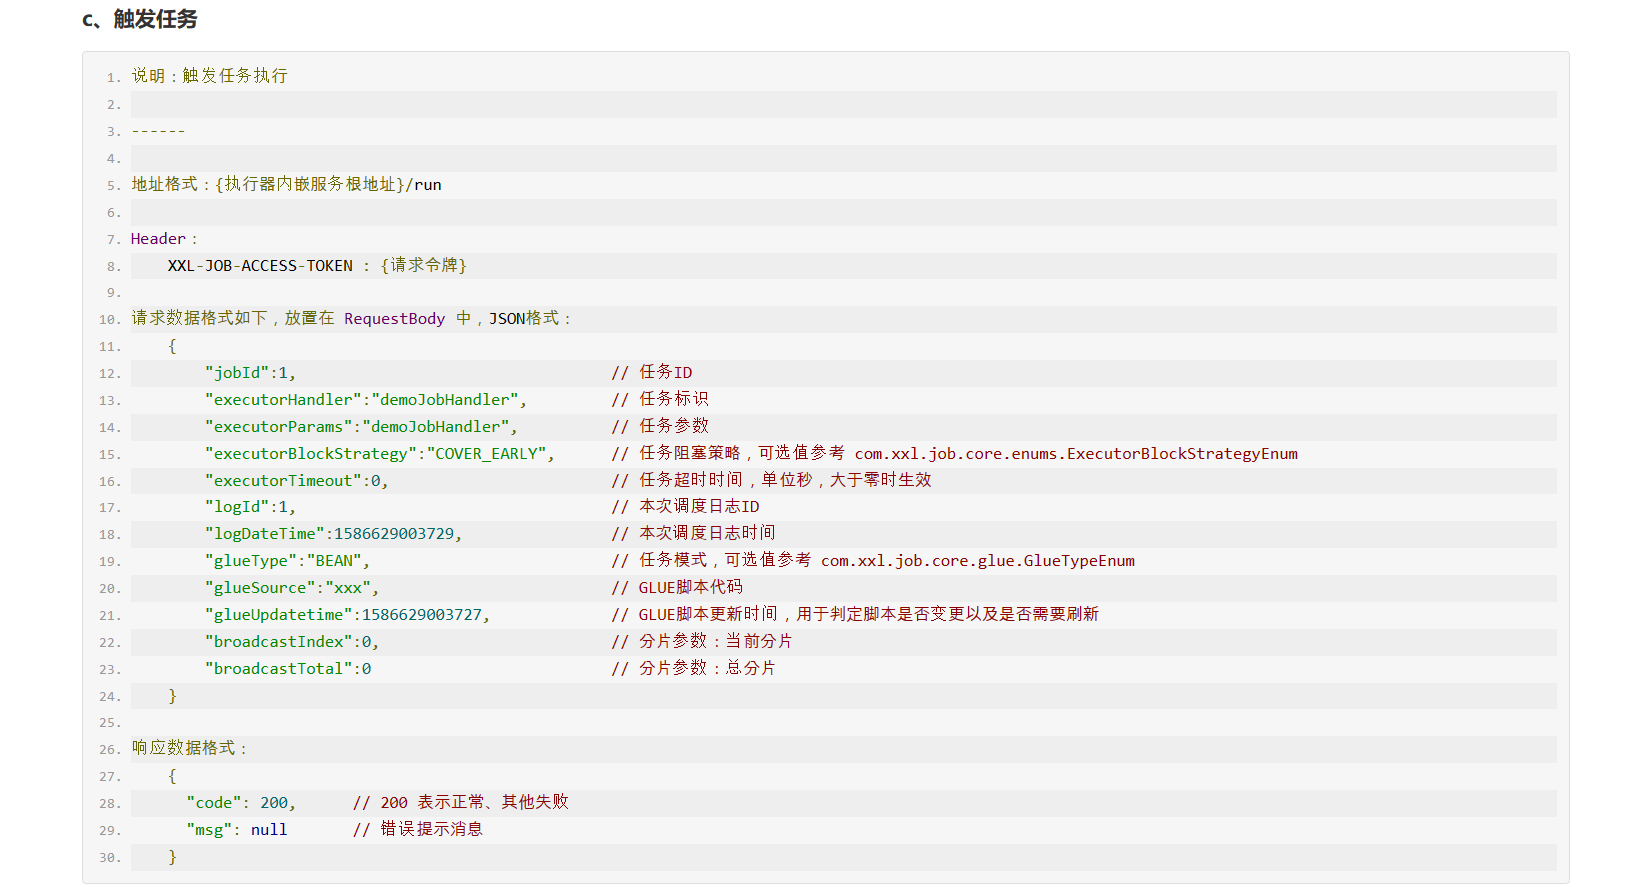
Task: Click the comment '// 分片参数：总分片'
Action: (x=694, y=669)
